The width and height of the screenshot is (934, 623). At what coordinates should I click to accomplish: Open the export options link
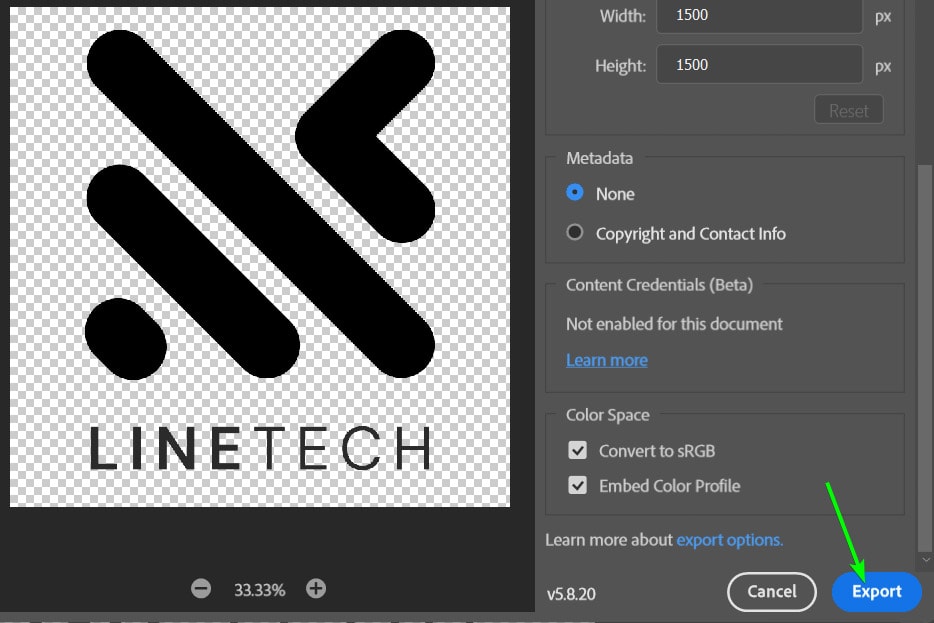click(x=729, y=540)
